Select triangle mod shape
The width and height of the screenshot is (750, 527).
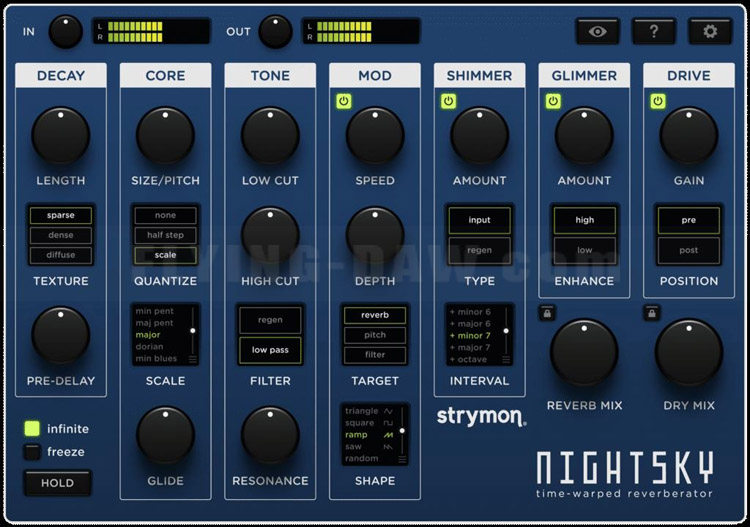click(369, 411)
